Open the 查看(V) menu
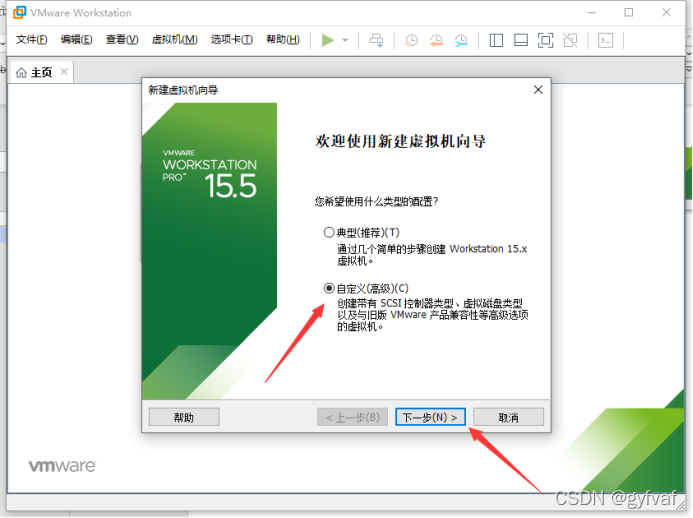The width and height of the screenshot is (693, 518). click(122, 40)
